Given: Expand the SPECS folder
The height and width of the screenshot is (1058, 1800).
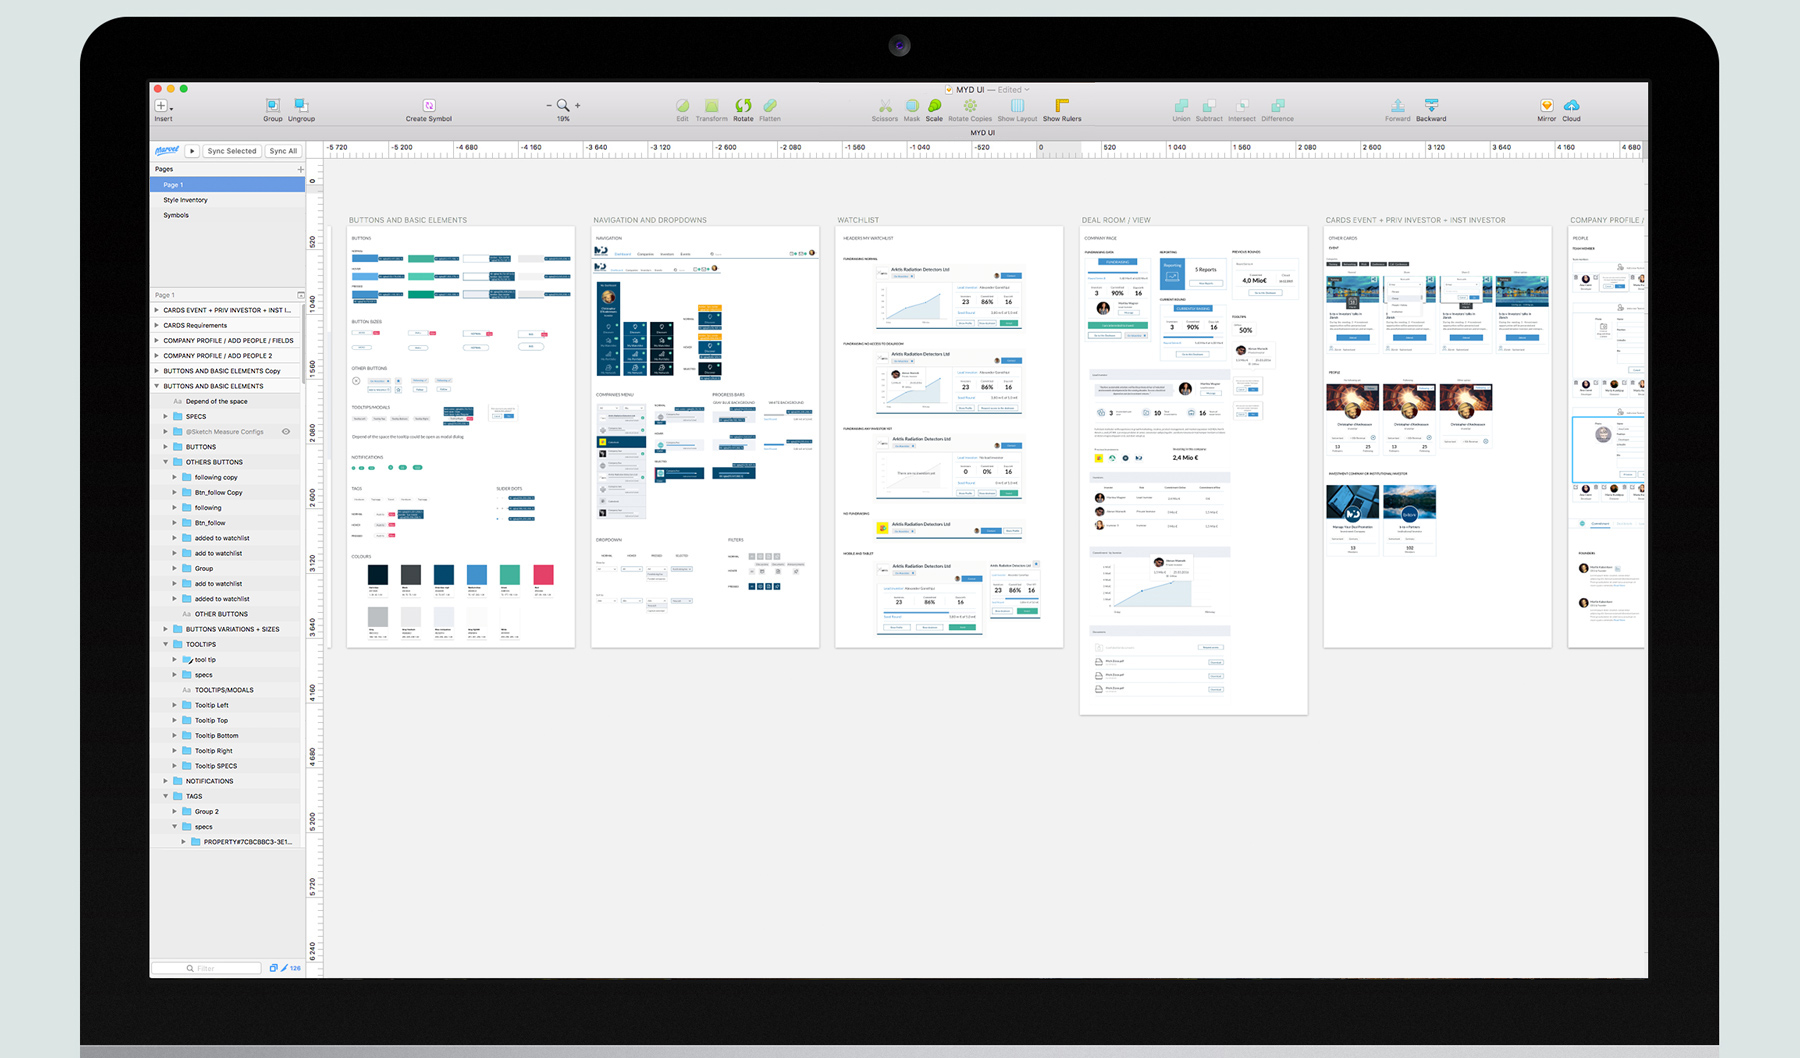Looking at the screenshot, I should click(x=166, y=416).
